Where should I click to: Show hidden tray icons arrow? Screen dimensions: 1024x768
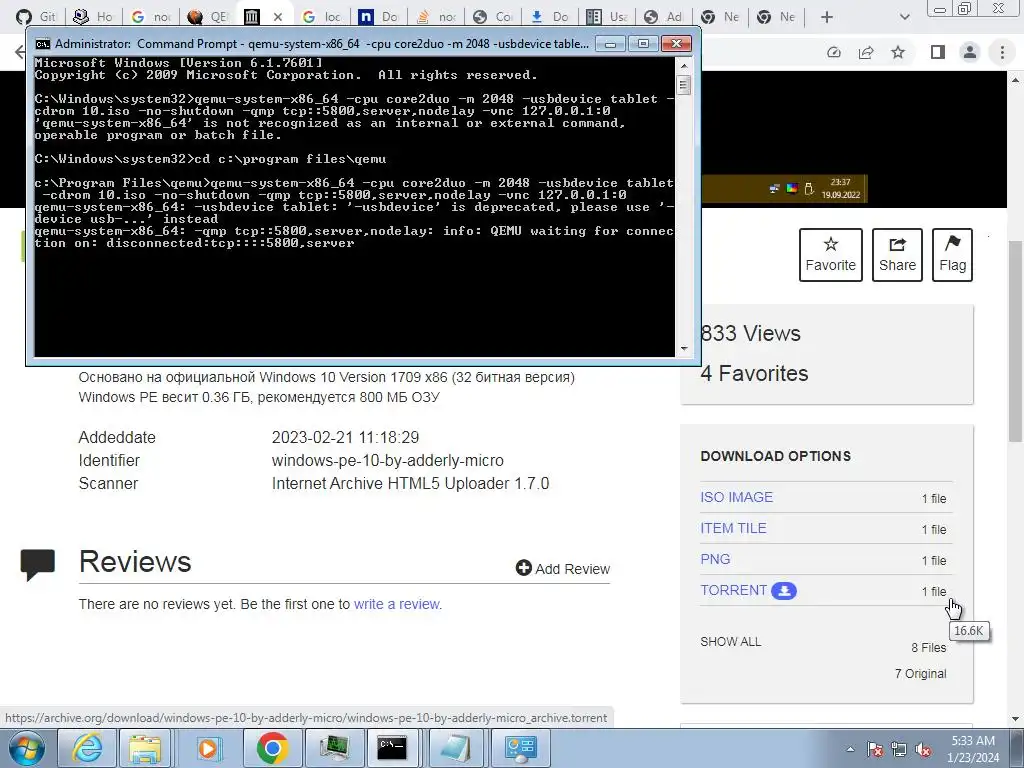850,749
